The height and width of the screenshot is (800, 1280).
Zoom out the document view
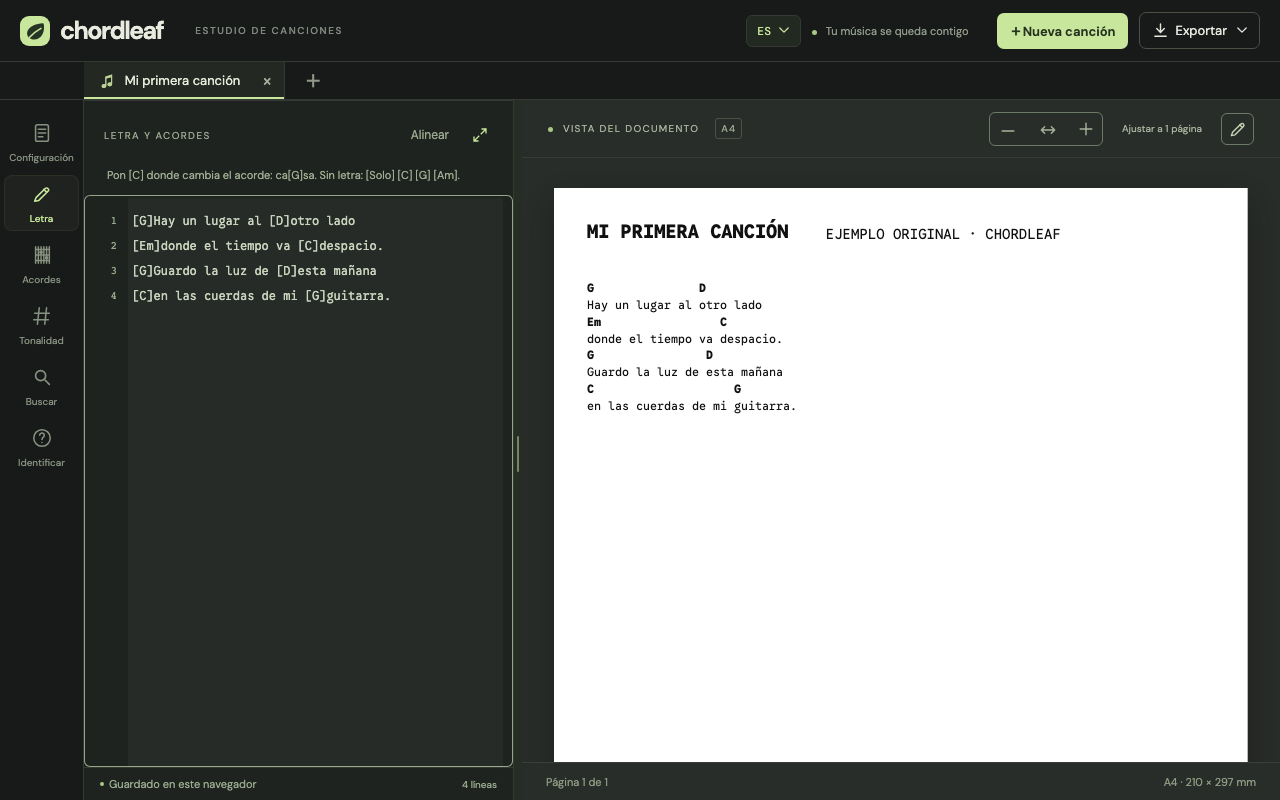pos(1008,130)
